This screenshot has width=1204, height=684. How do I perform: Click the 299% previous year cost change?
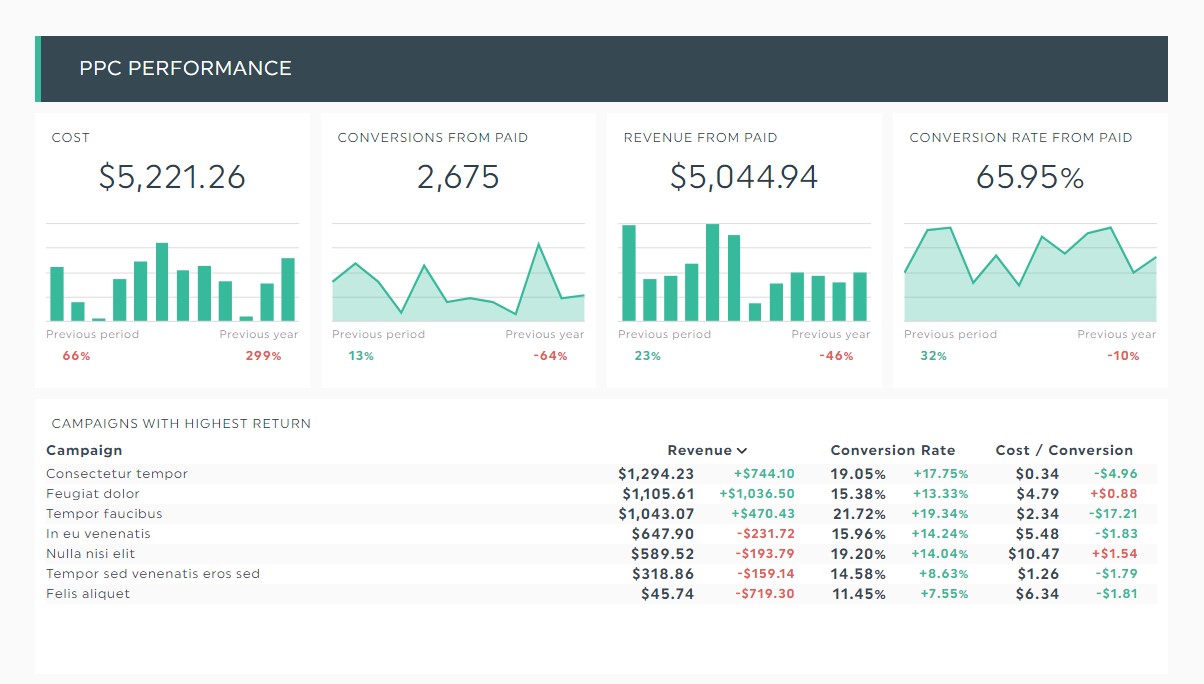264,356
